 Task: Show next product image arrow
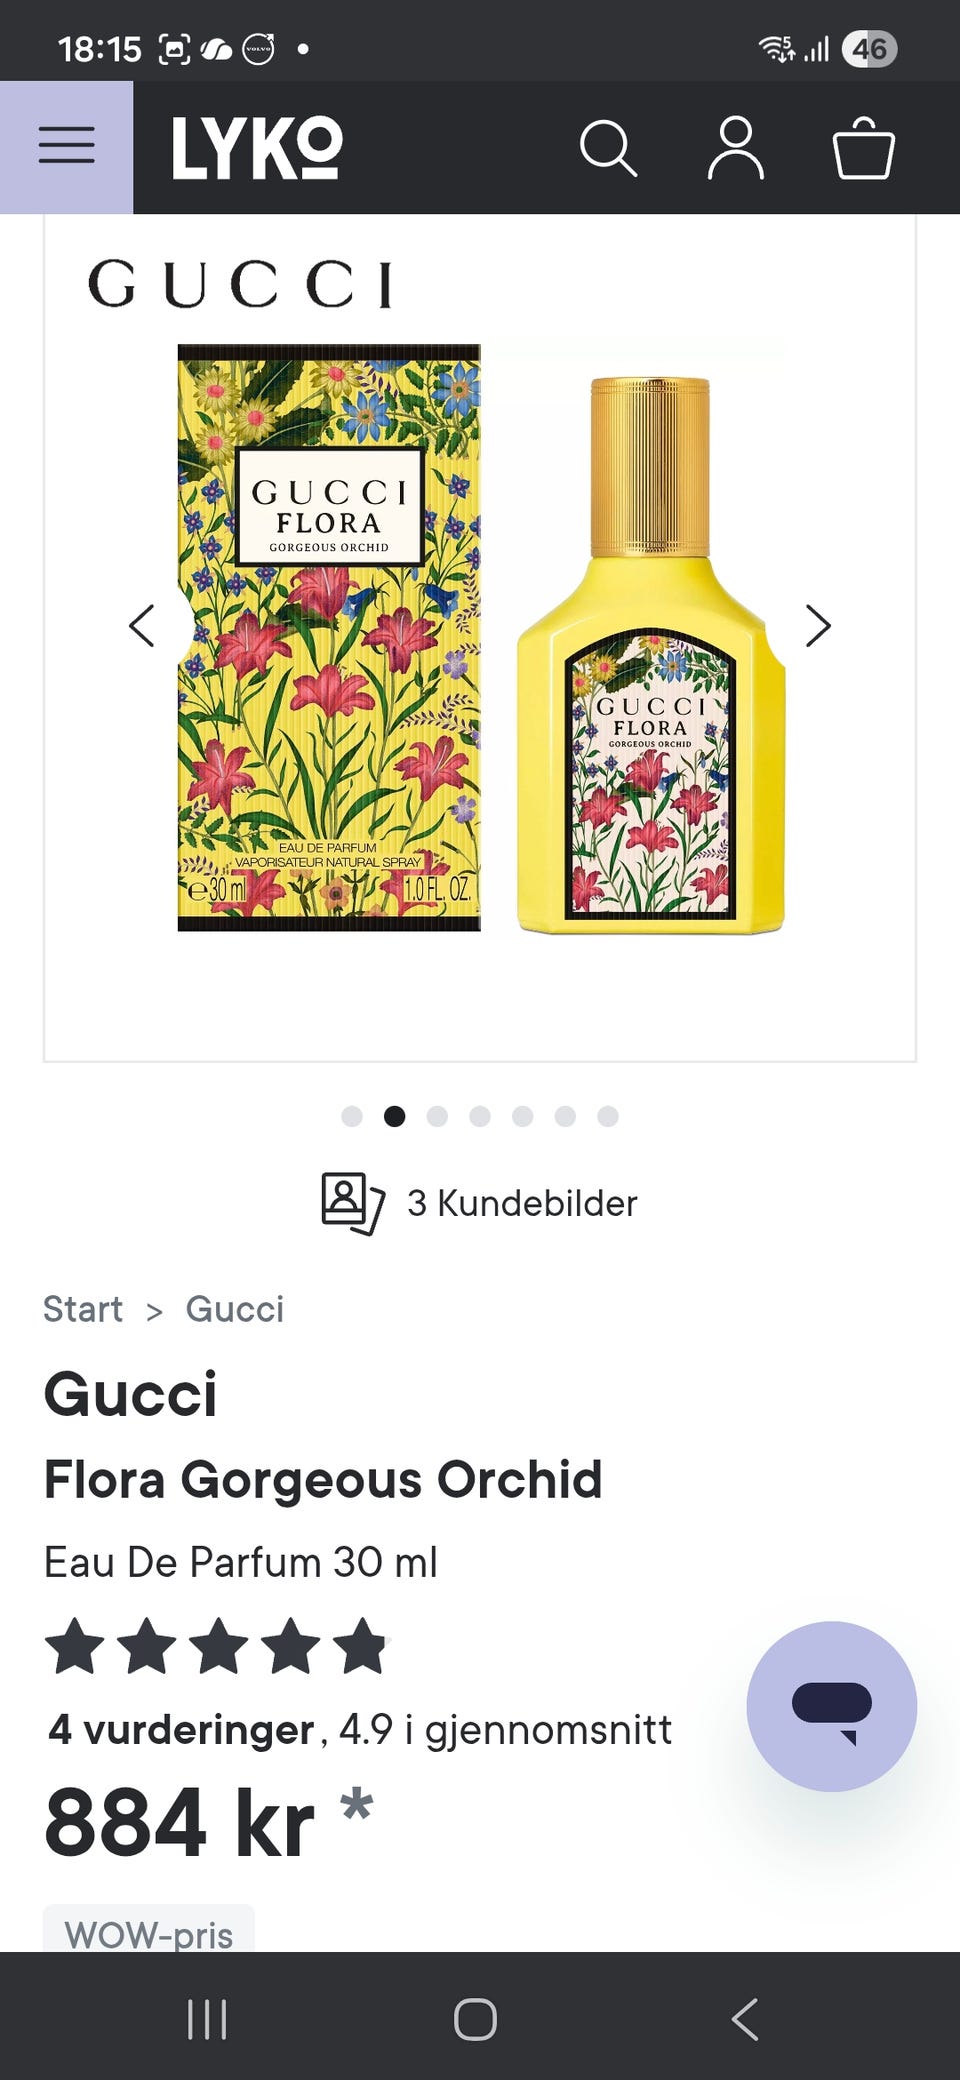click(818, 626)
